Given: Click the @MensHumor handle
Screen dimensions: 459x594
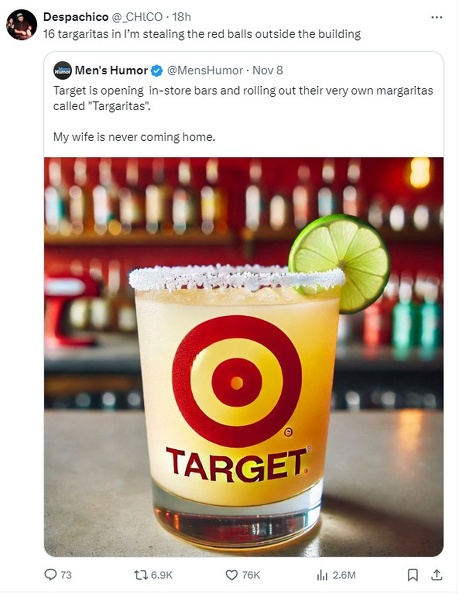Looking at the screenshot, I should click(205, 70).
